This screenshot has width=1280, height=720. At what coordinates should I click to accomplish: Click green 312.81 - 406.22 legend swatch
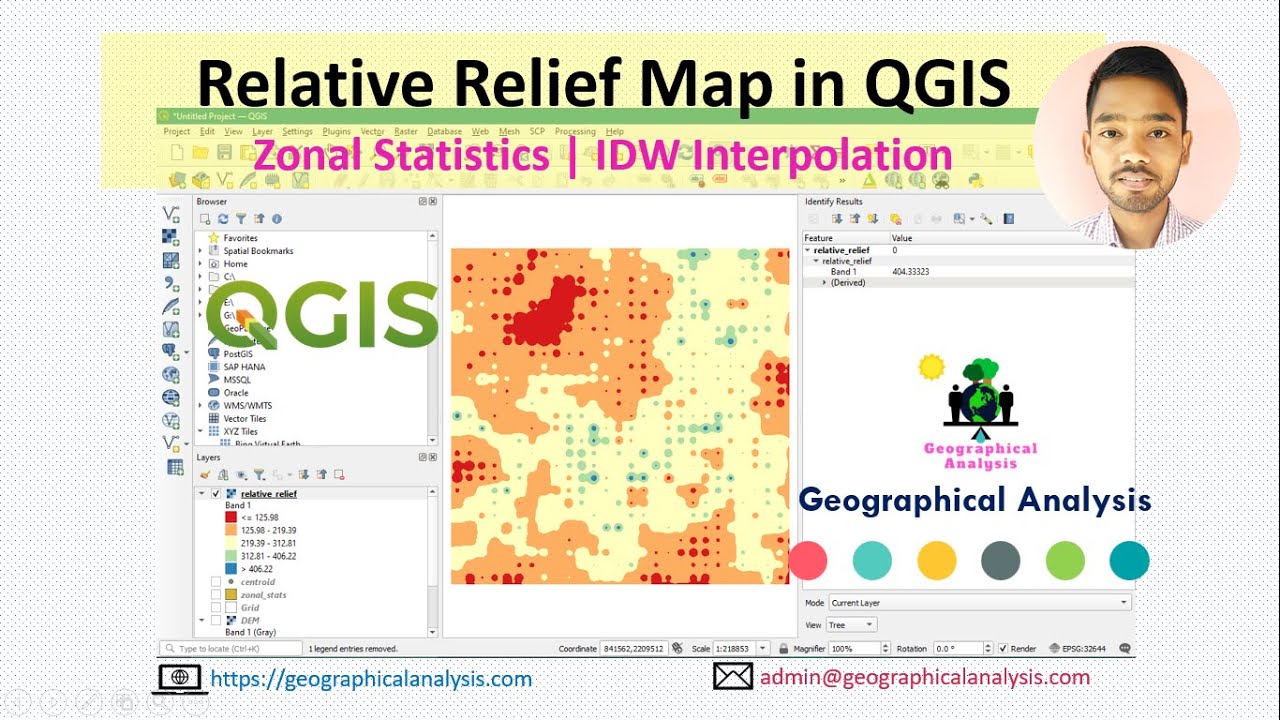[231, 556]
